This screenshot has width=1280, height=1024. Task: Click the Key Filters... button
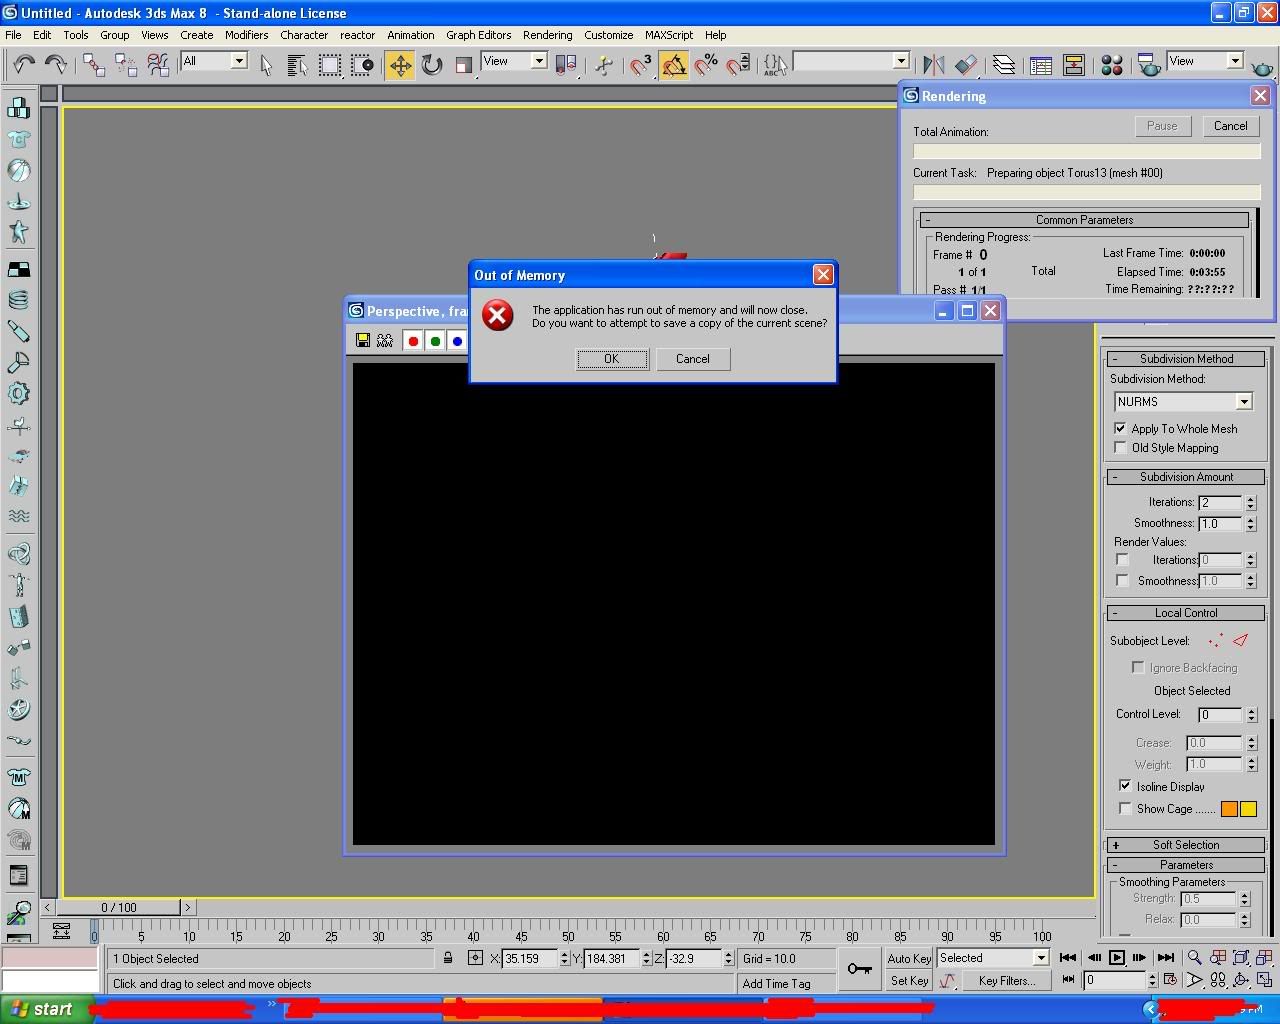pyautogui.click(x=1007, y=981)
